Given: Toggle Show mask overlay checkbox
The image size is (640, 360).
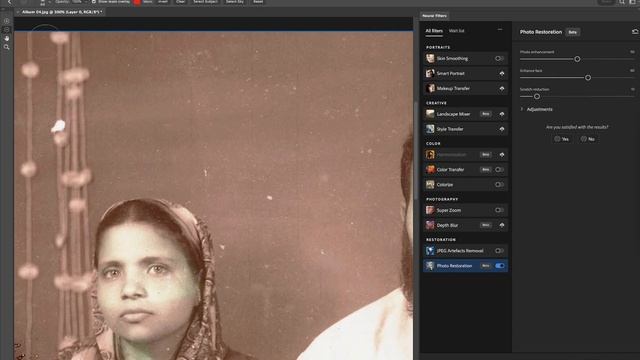Looking at the screenshot, I should [x=93, y=2].
